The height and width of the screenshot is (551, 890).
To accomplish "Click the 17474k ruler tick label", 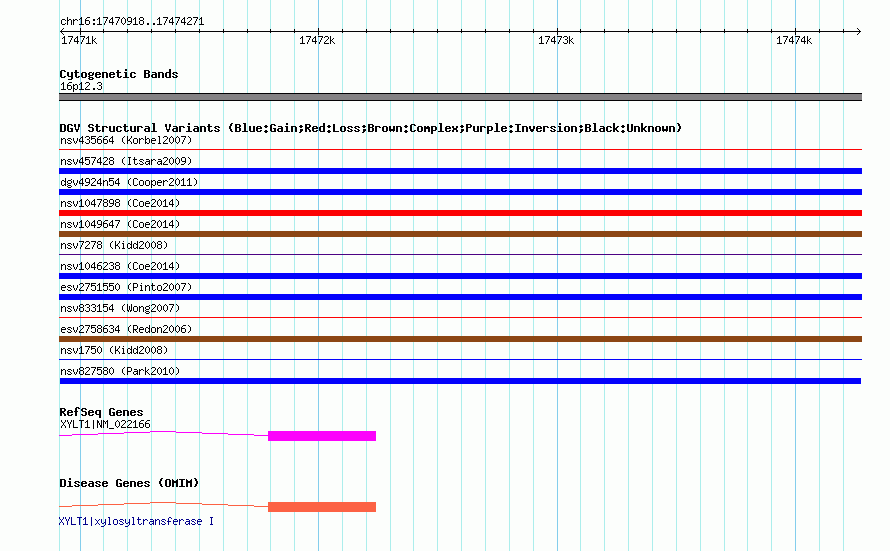I will coord(794,40).
